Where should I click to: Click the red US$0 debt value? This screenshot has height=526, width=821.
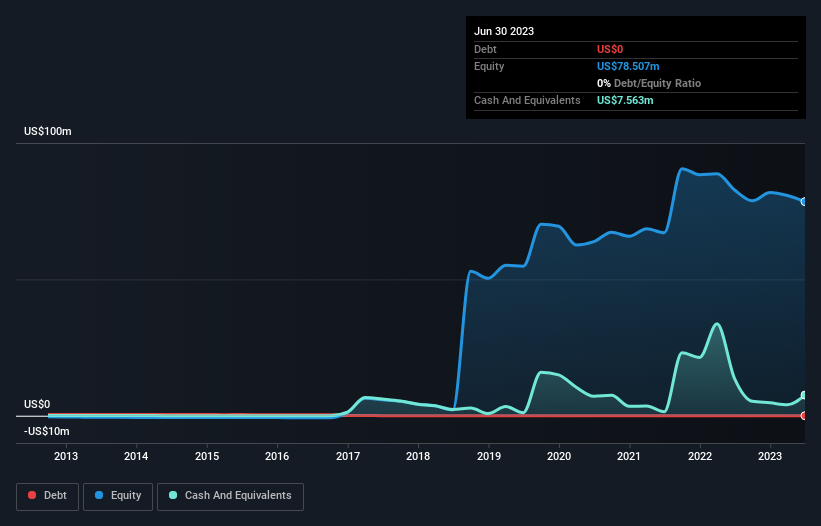pyautogui.click(x=610, y=49)
